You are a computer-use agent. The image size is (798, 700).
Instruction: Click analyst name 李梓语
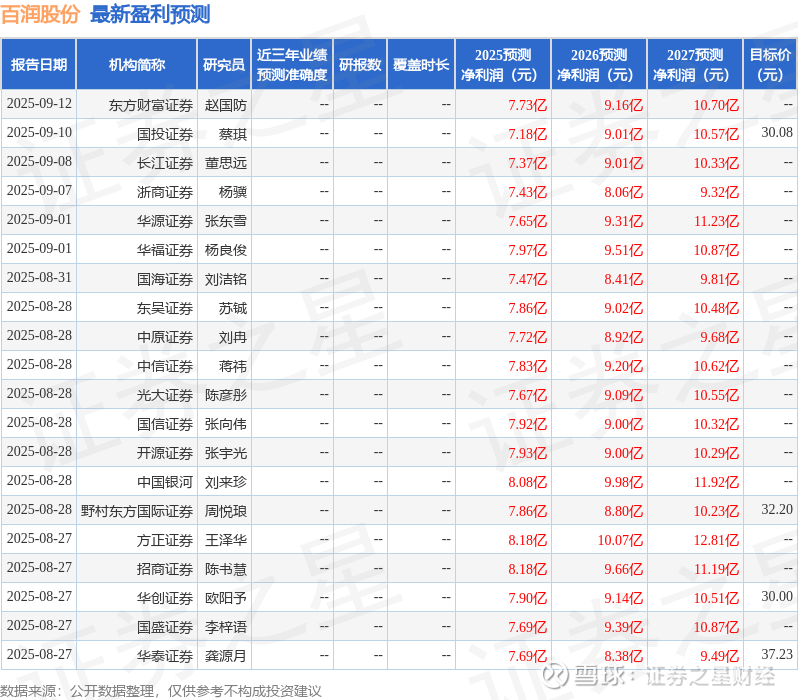225,628
